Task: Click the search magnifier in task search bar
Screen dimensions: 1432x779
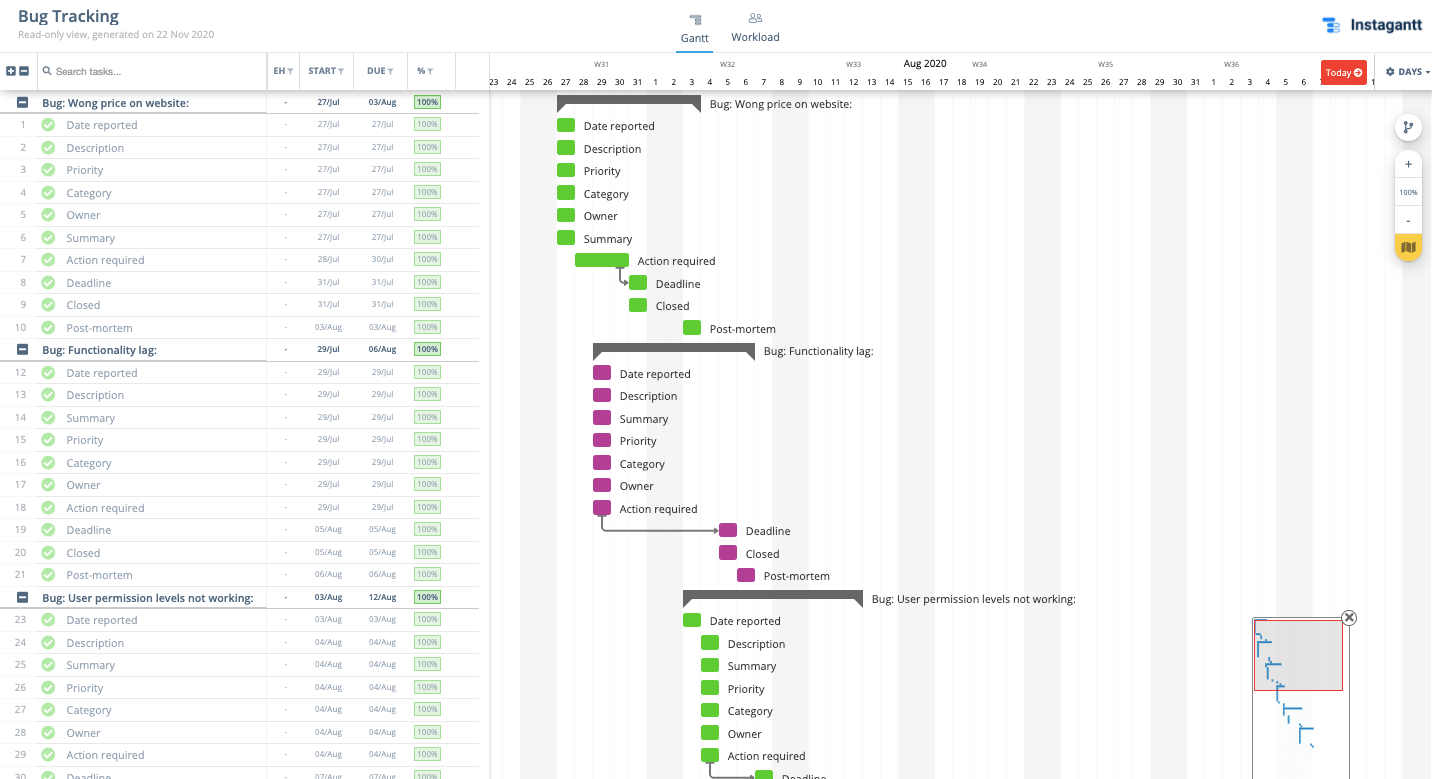Action: tap(45, 71)
